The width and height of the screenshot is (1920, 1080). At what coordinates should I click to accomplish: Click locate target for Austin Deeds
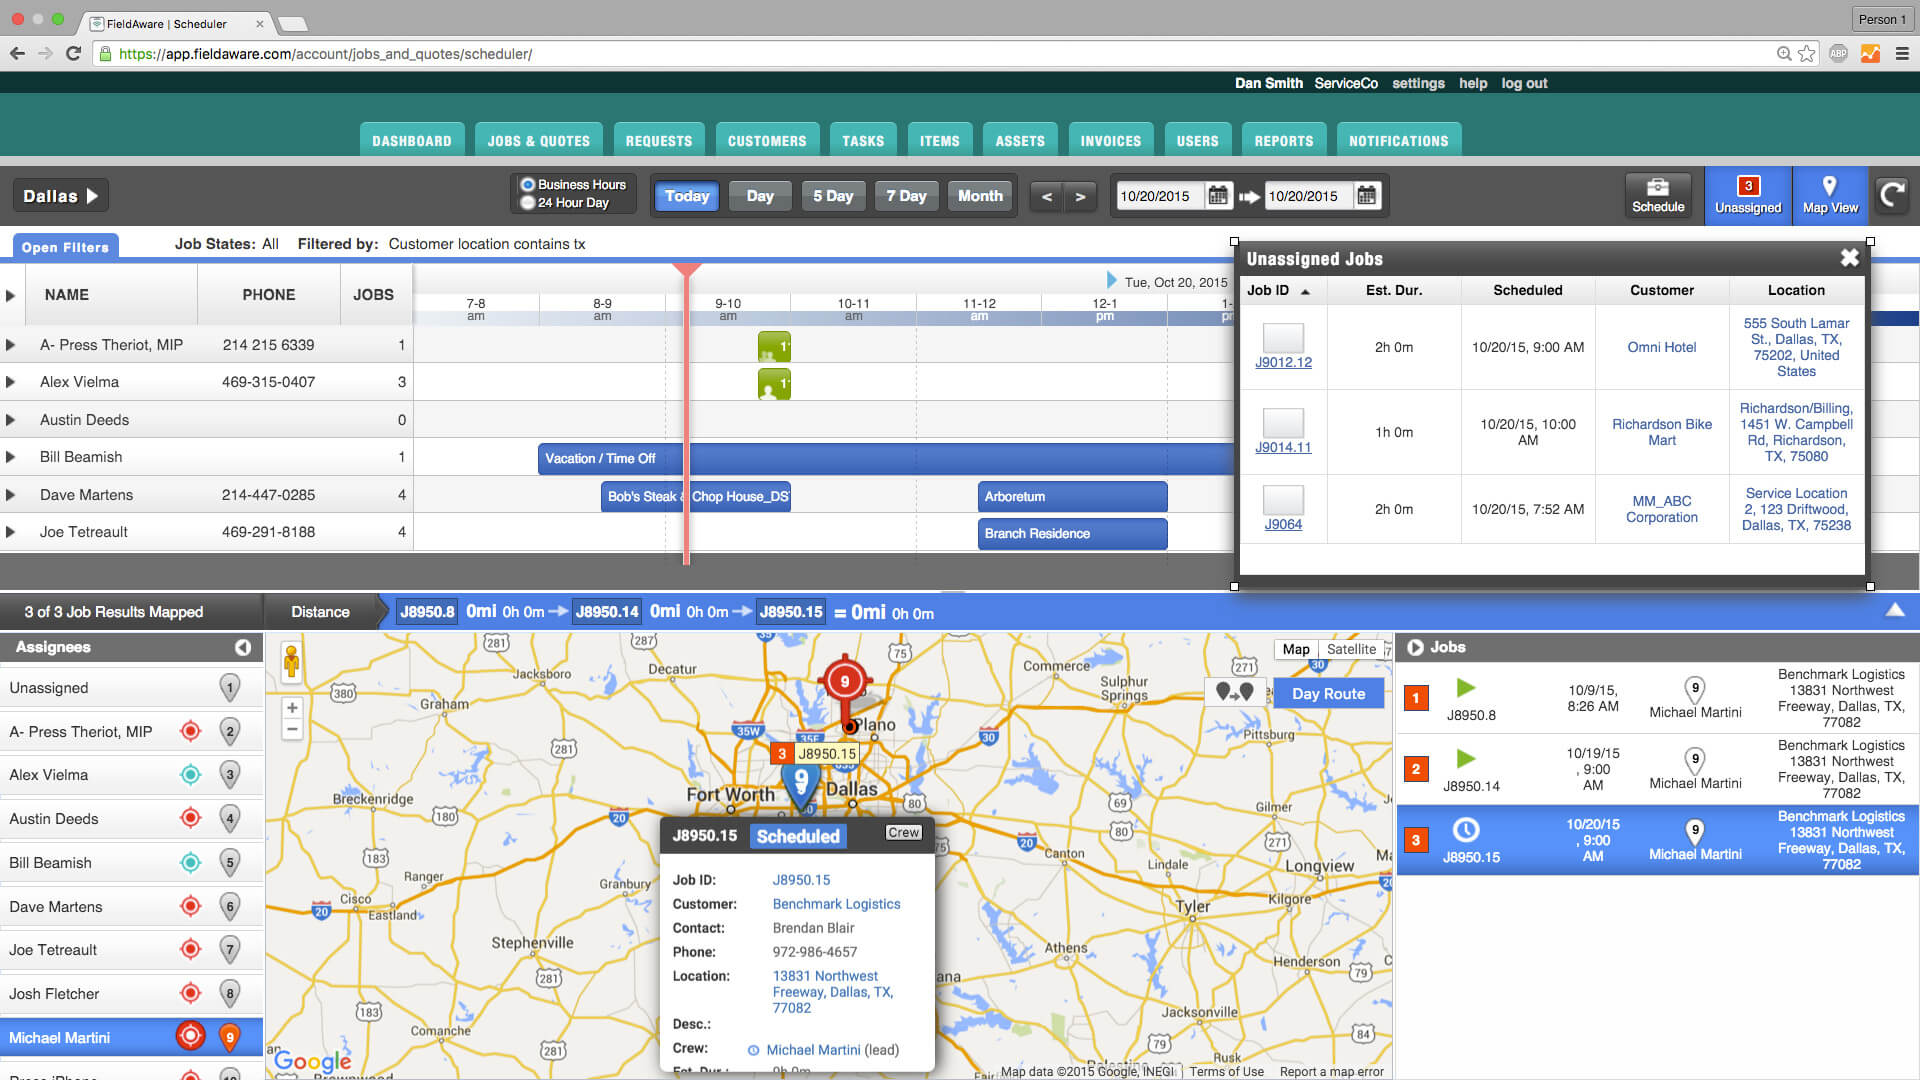click(x=190, y=818)
